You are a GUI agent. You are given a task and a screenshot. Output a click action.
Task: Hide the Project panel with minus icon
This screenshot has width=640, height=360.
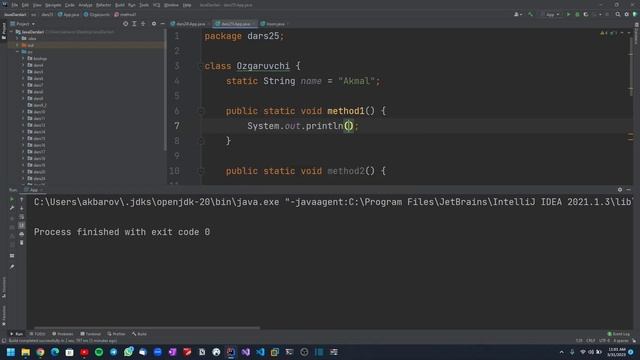point(162,24)
